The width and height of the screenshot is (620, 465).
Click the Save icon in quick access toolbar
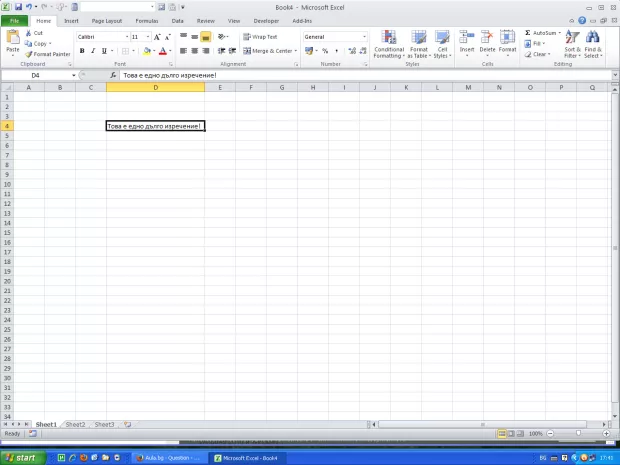[x=18, y=7]
